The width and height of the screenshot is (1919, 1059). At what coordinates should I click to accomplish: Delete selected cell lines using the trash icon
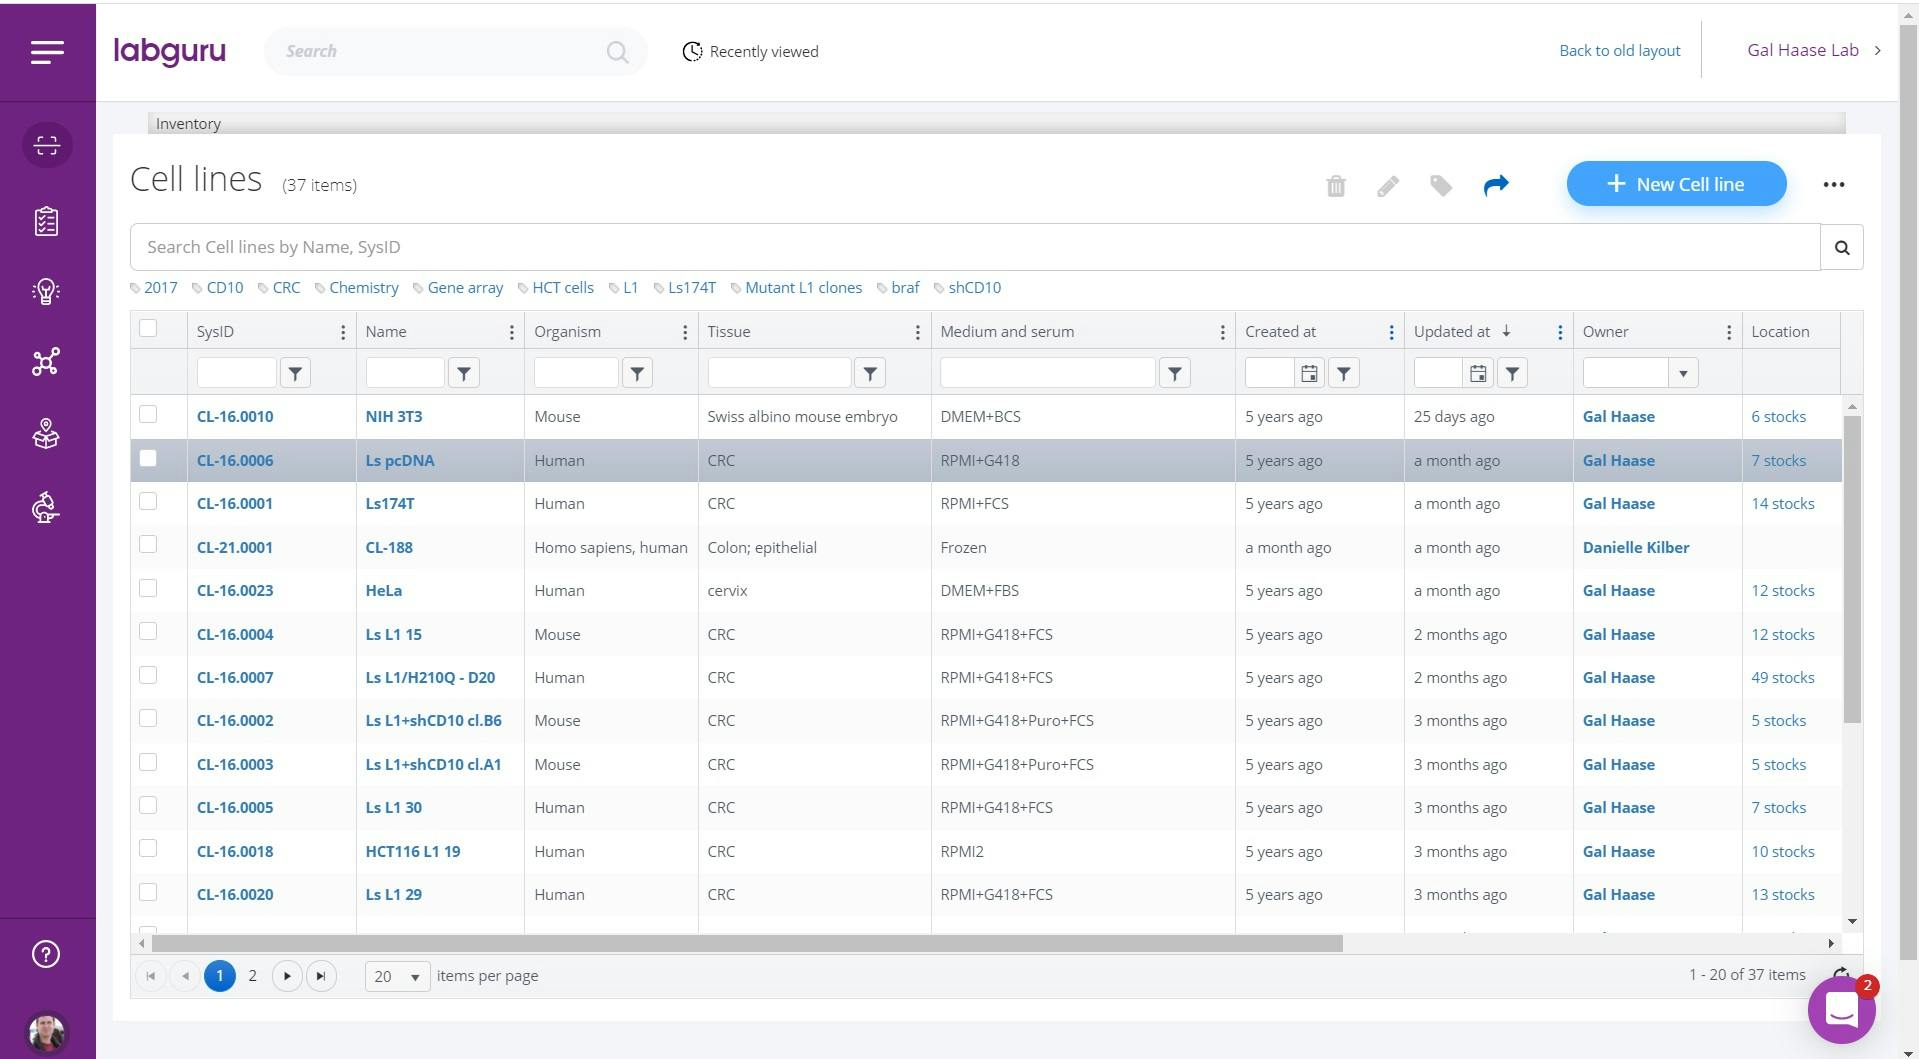click(1336, 185)
